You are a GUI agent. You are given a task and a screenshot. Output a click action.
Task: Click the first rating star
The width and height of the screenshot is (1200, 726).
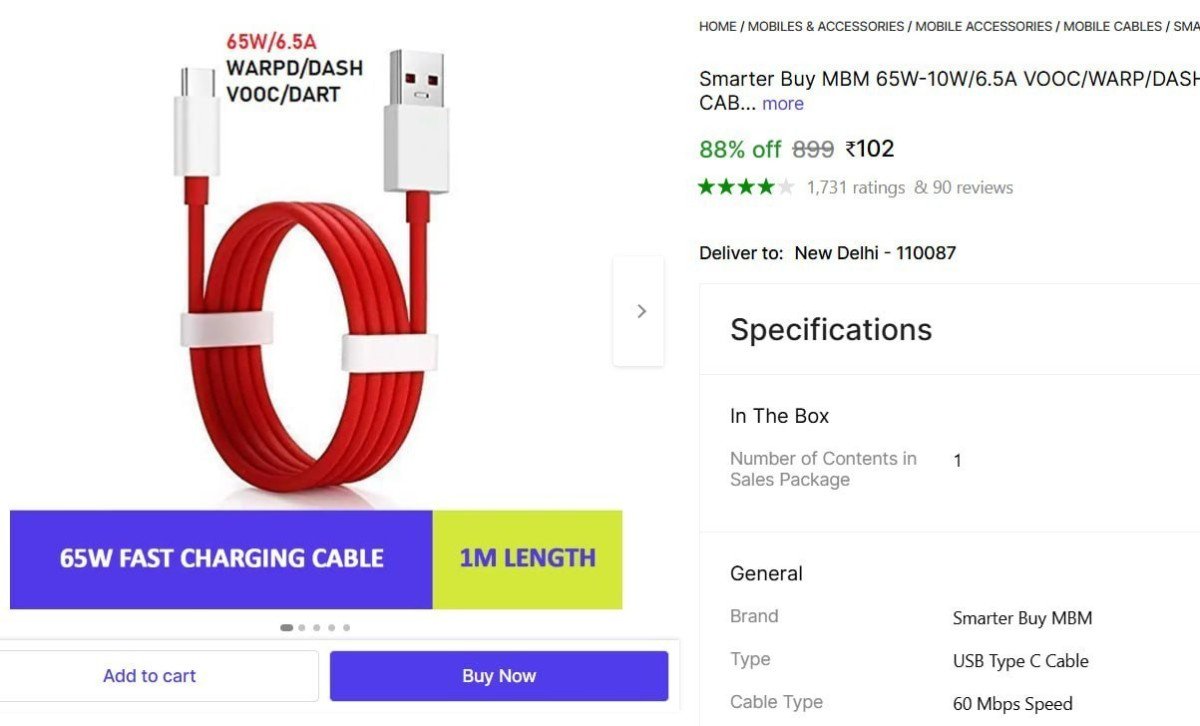click(x=706, y=185)
